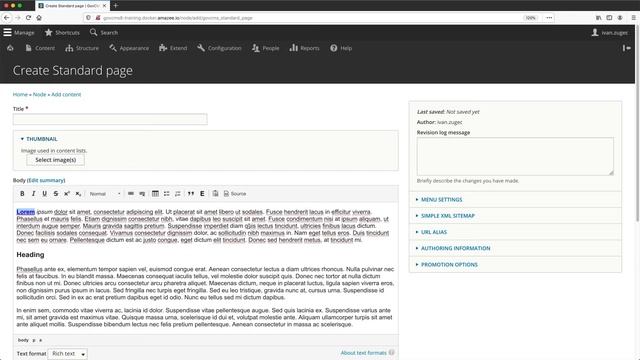Open the Manage hamburger menu
Image resolution: width=640 pixels, height=360 pixels.
(x=19, y=32)
